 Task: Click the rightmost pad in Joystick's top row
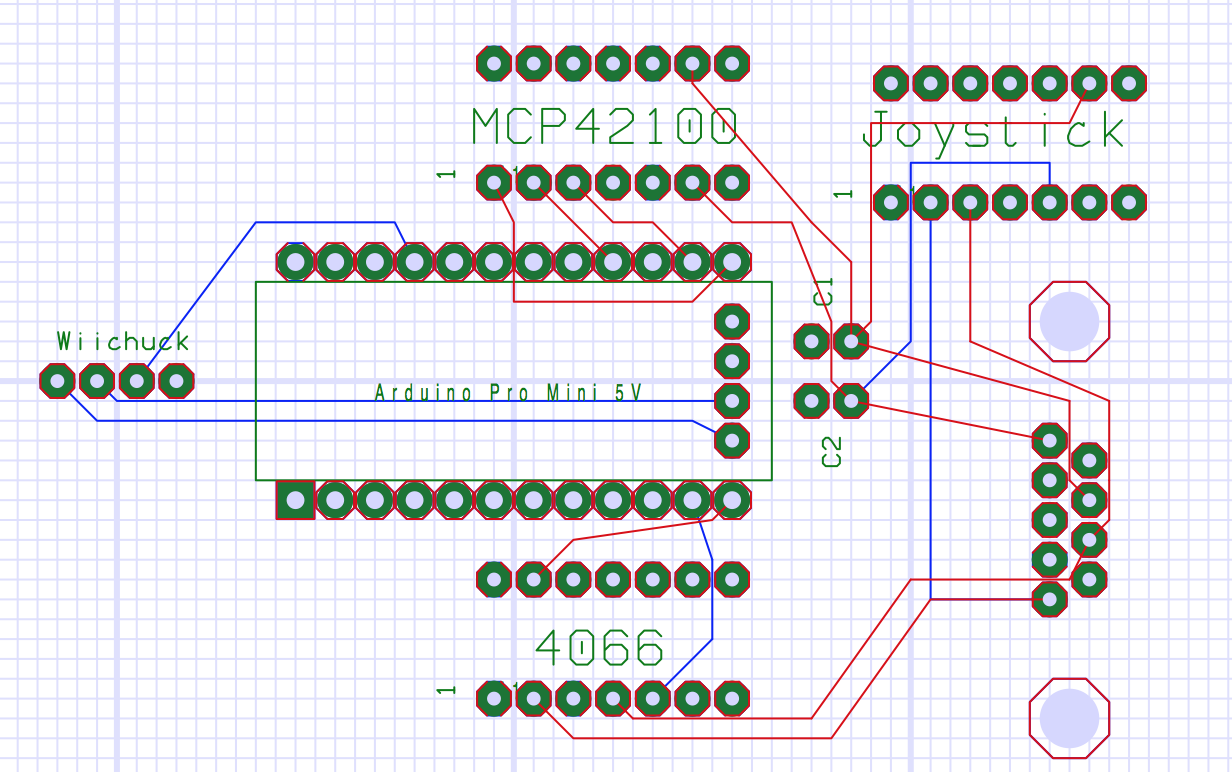[x=1129, y=83]
